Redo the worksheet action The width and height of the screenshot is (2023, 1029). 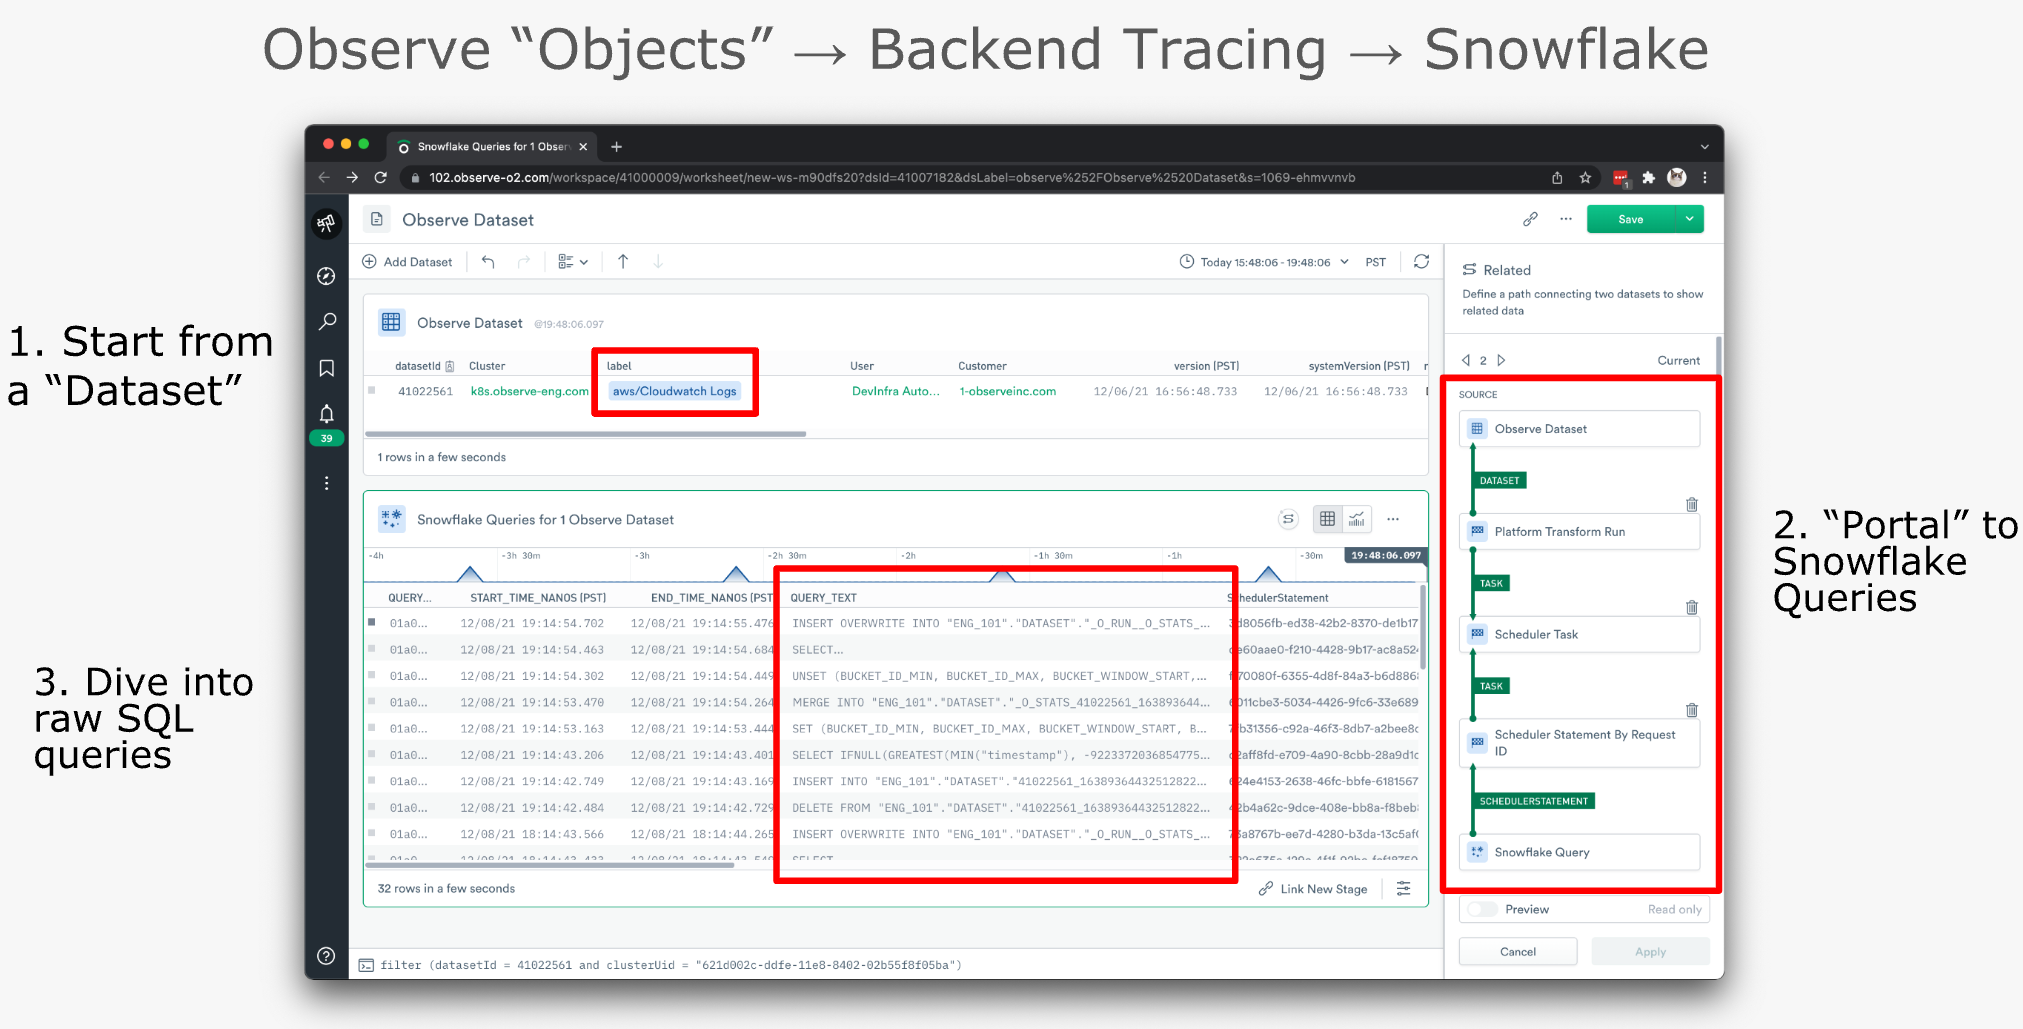pos(524,262)
